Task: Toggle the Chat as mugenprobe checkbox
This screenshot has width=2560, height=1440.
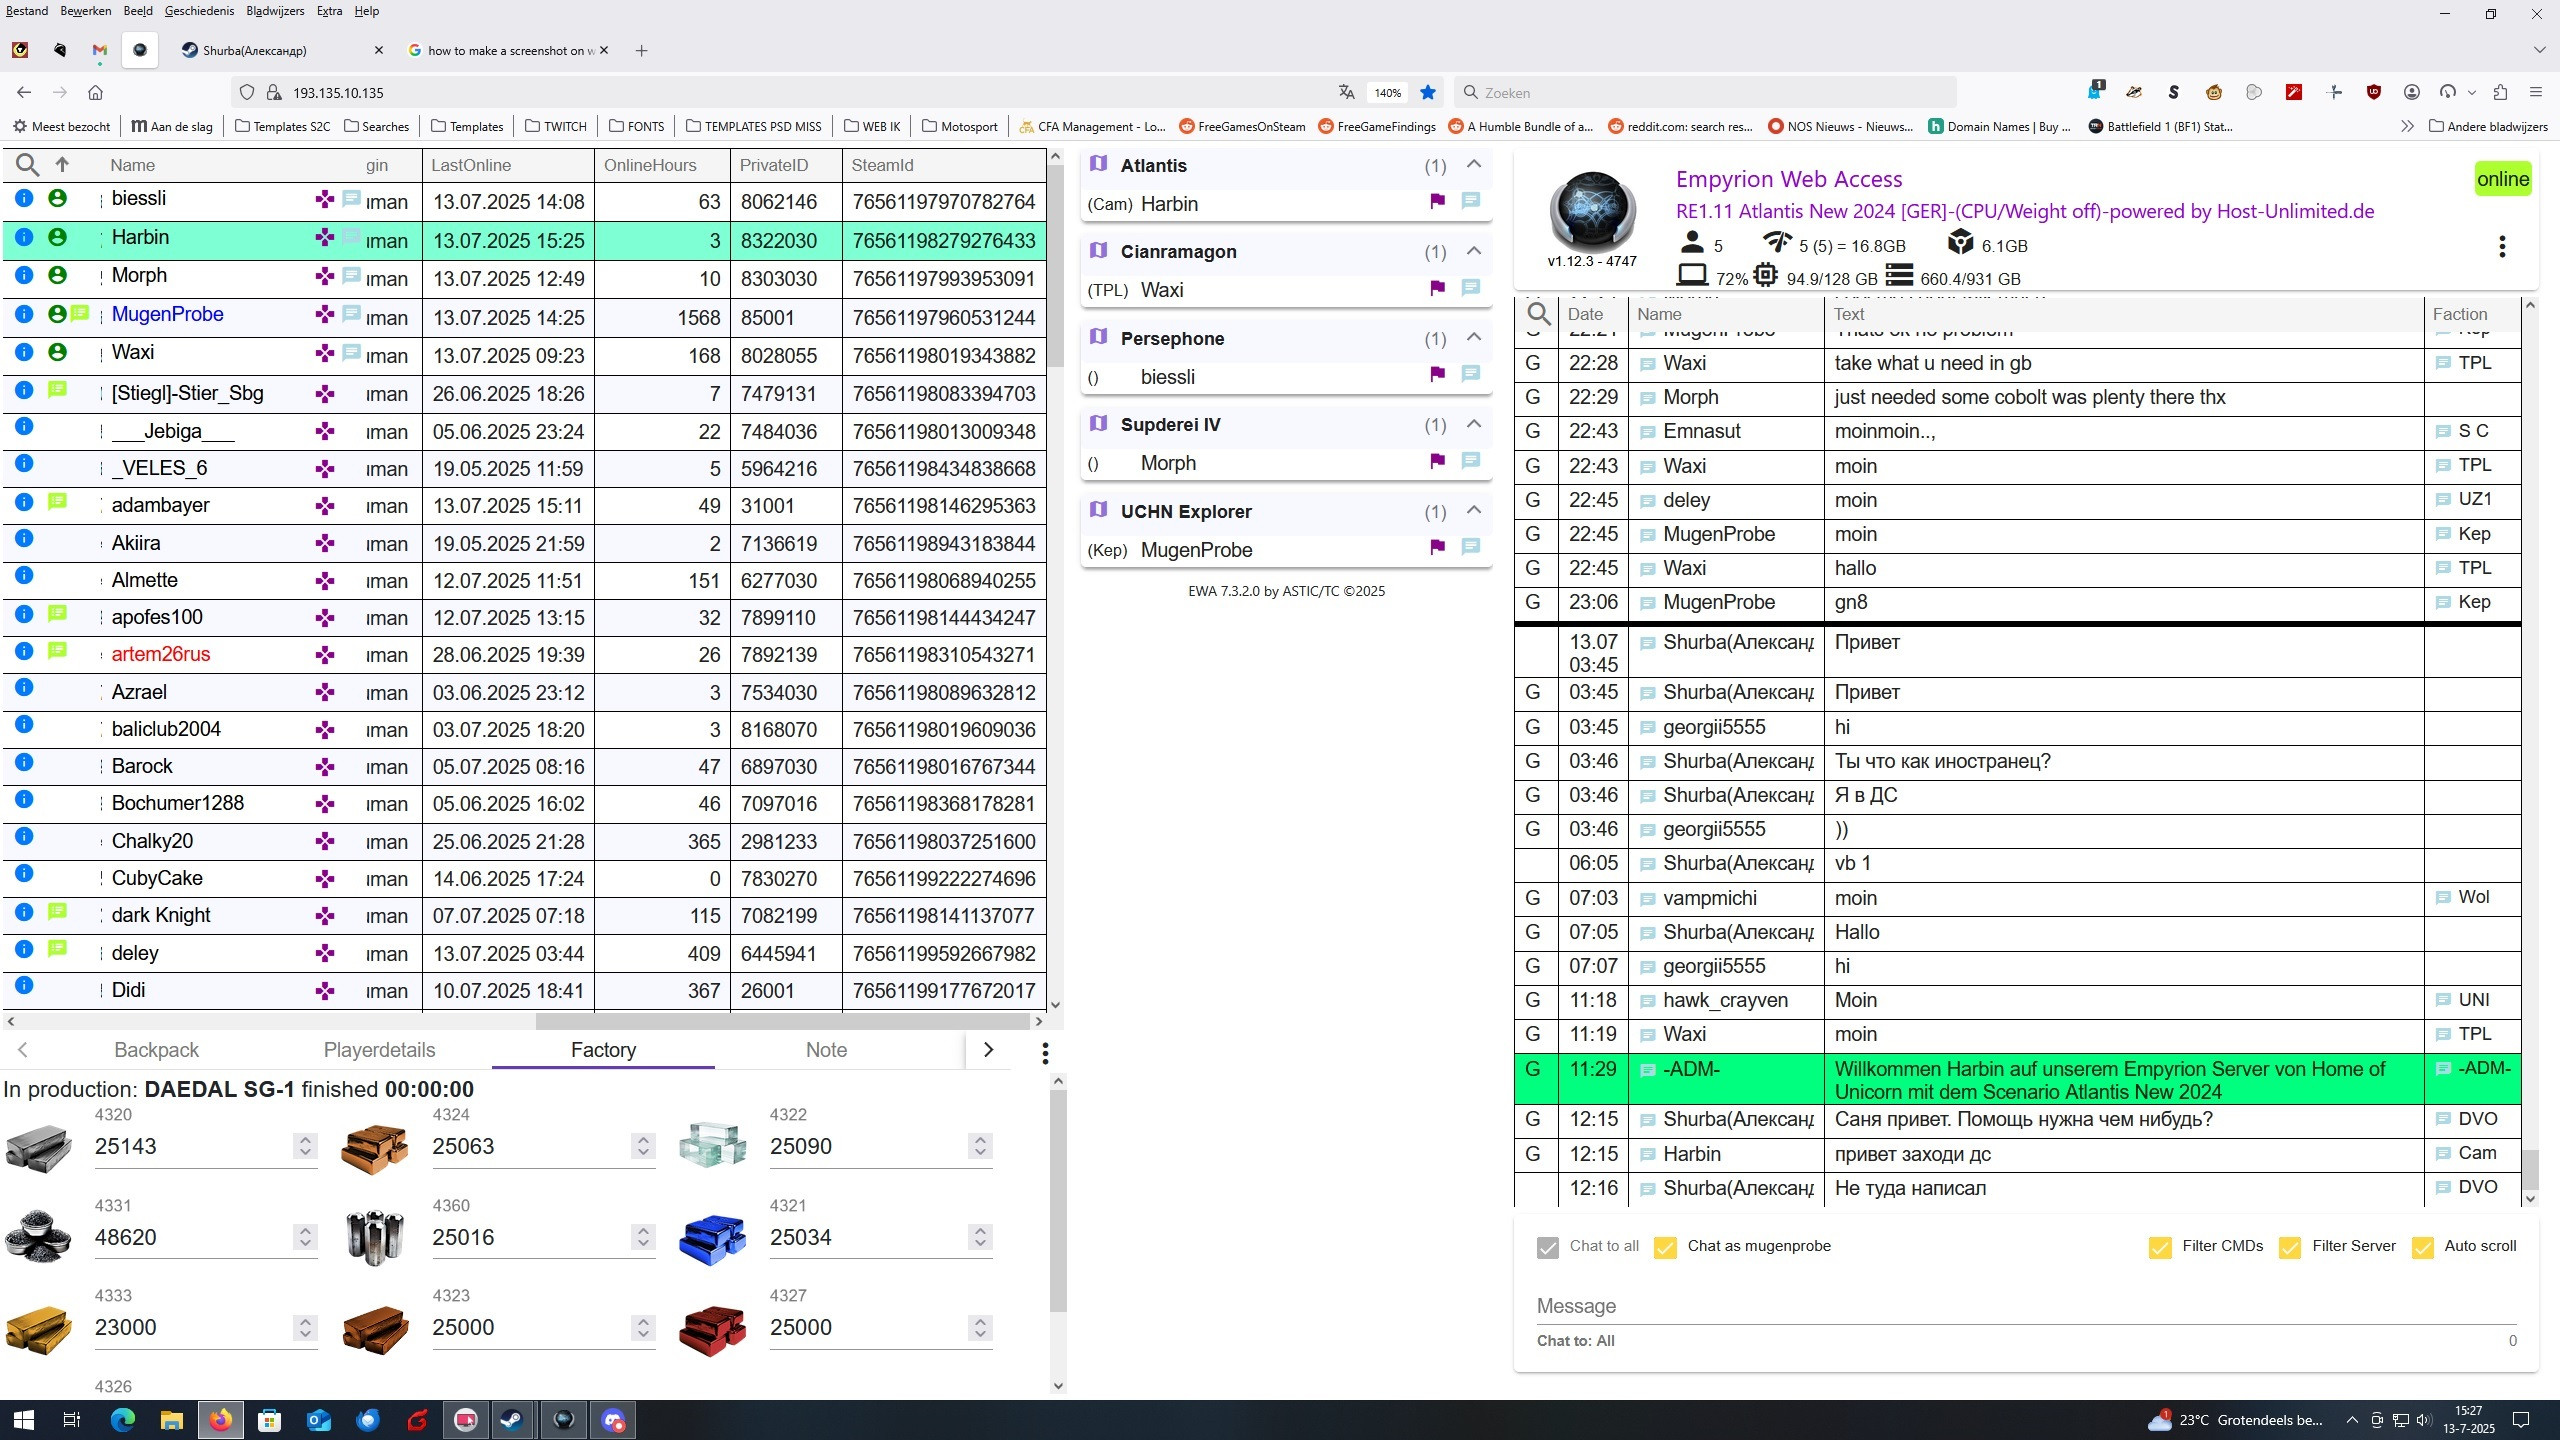Action: [x=1665, y=1247]
